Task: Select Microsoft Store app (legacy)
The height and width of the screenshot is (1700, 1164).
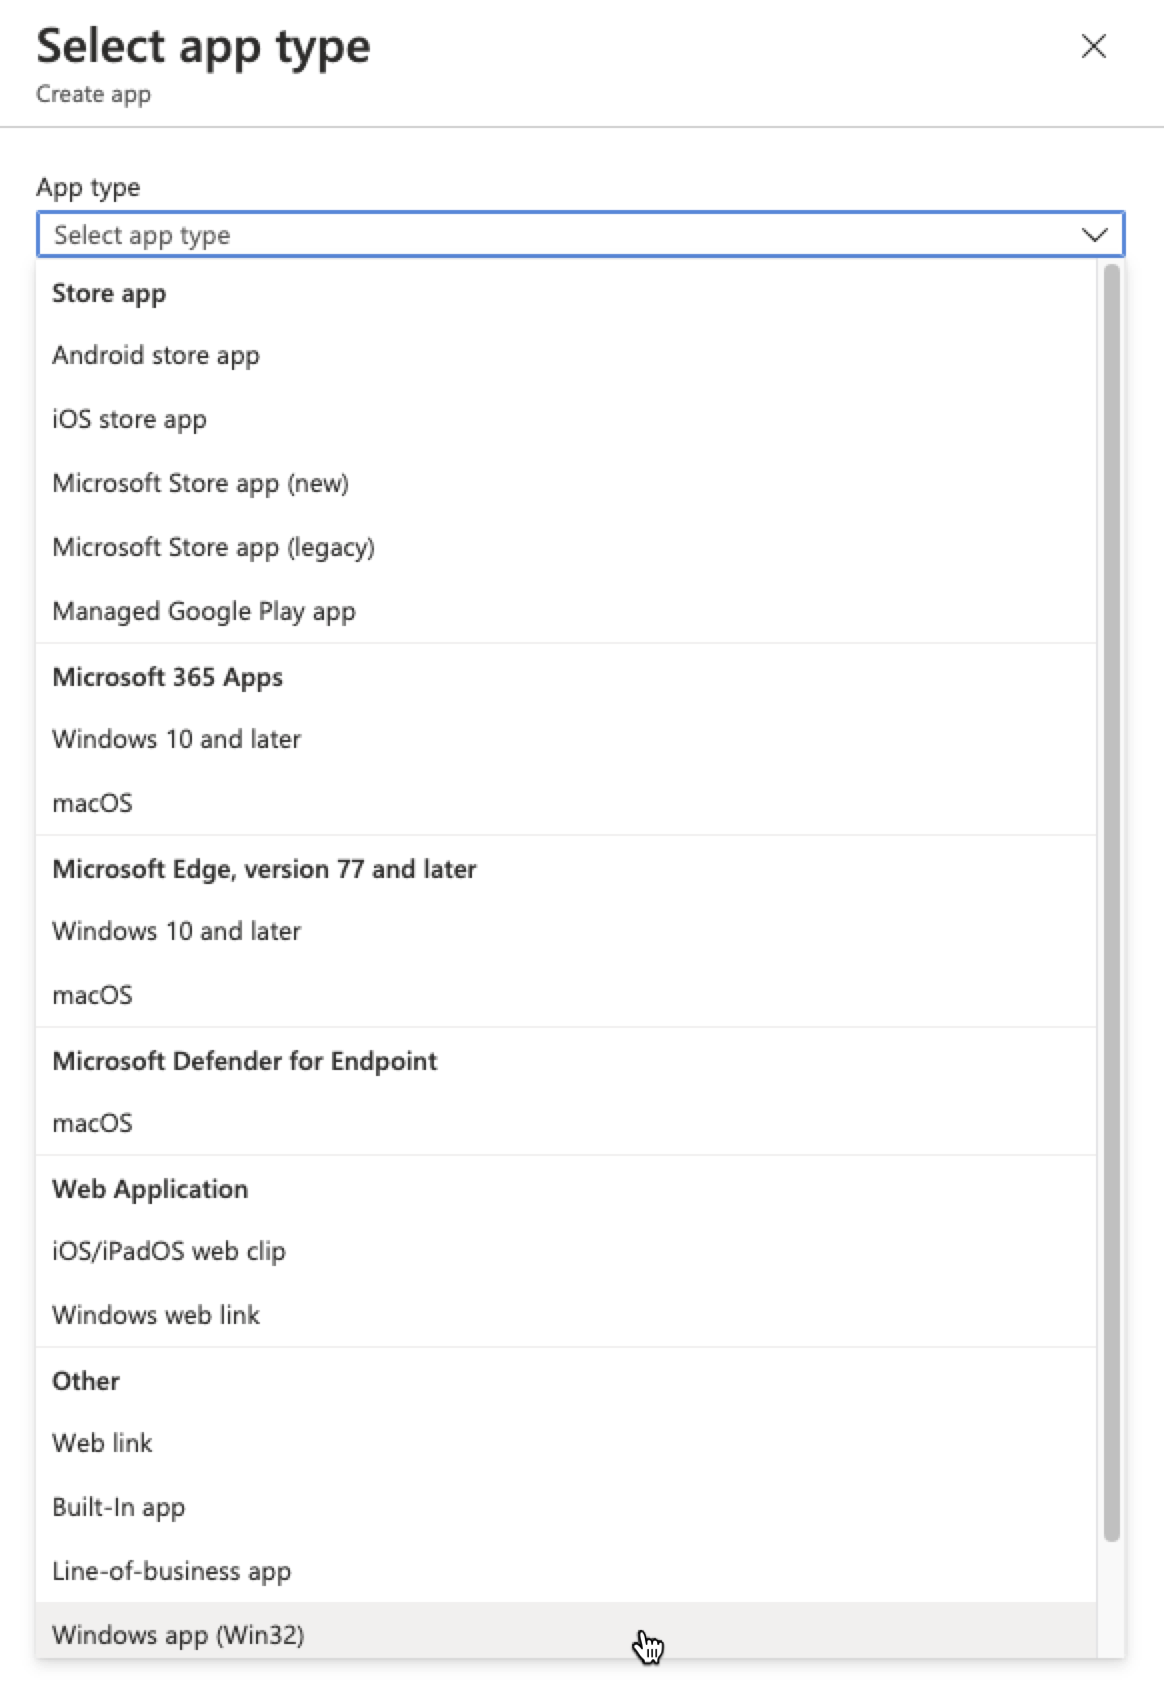Action: (x=566, y=547)
